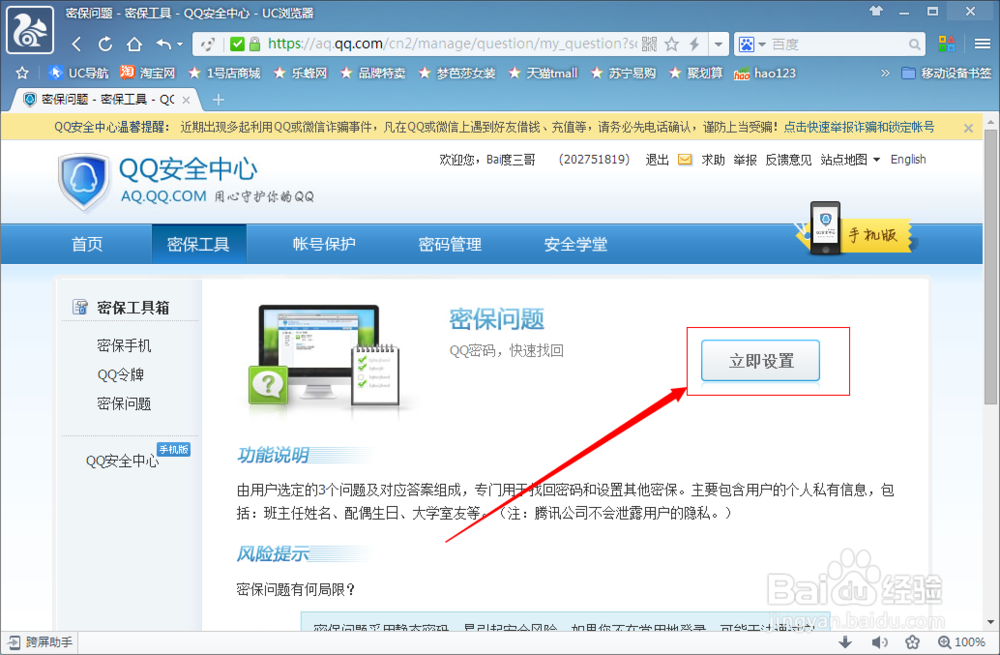This screenshot has width=1000, height=655.
Task: Open the 淘宝网 bookmark
Action: (148, 73)
